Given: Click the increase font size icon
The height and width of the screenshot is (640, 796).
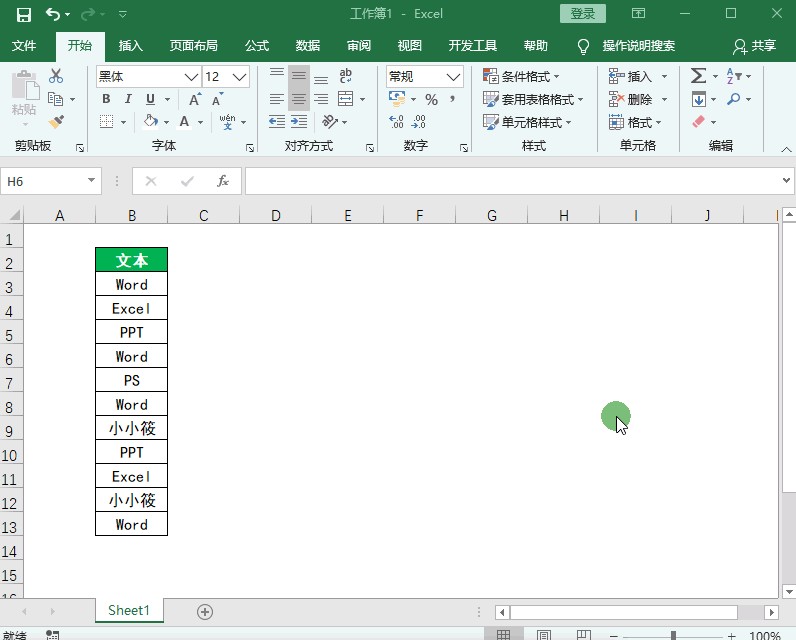Looking at the screenshot, I should coord(195,100).
